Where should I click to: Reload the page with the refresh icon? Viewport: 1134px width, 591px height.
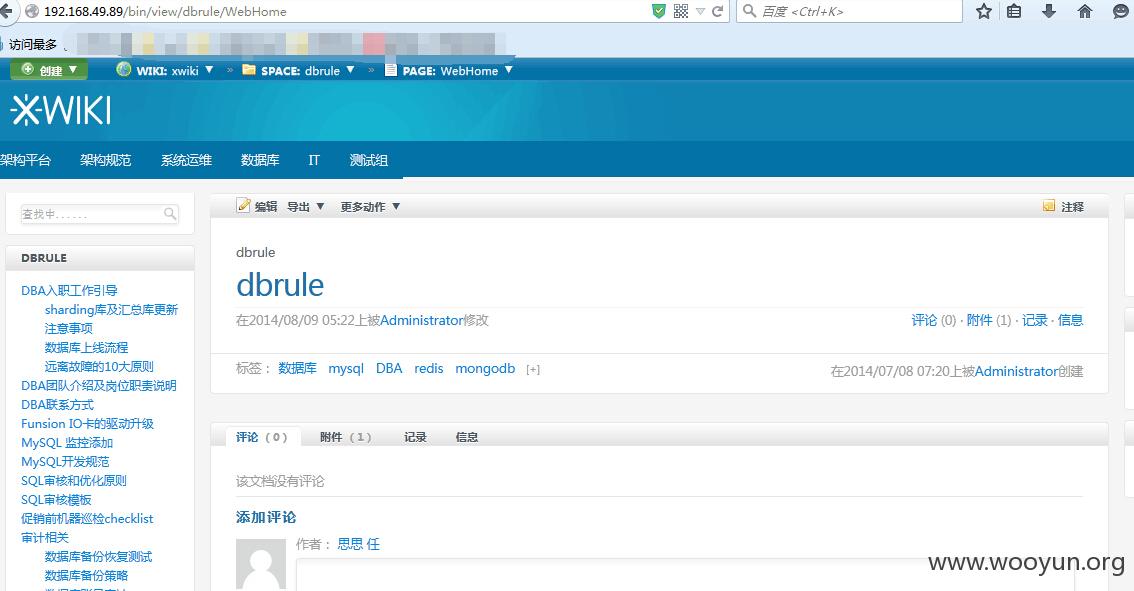717,11
